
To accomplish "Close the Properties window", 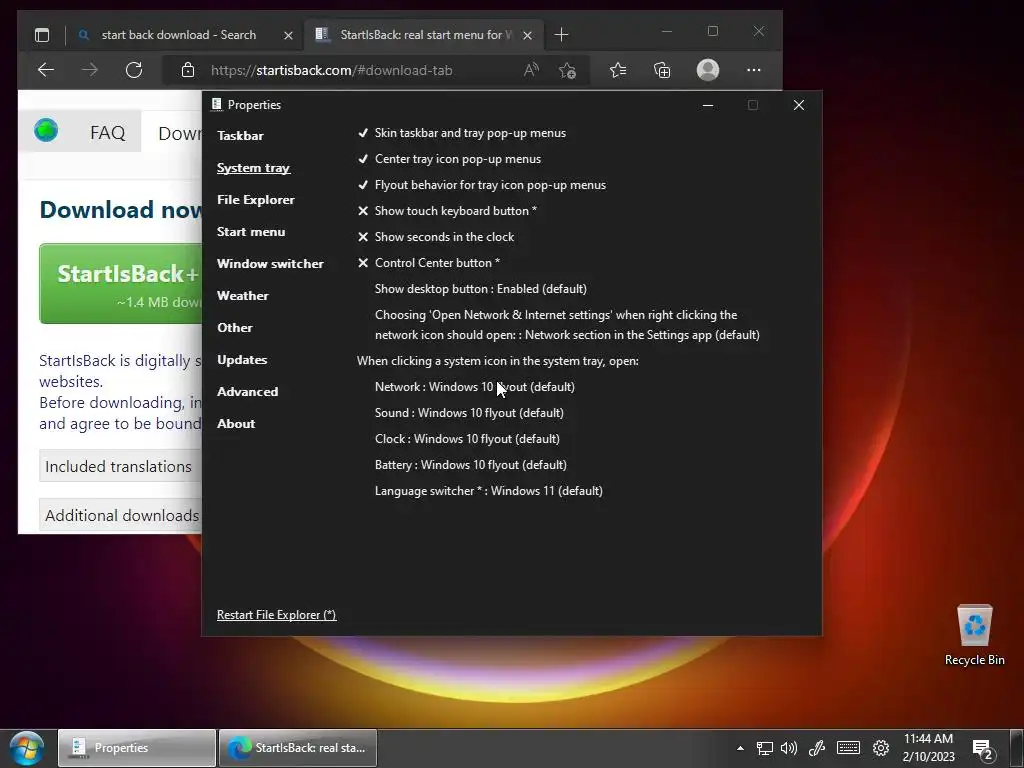I will tap(799, 105).
